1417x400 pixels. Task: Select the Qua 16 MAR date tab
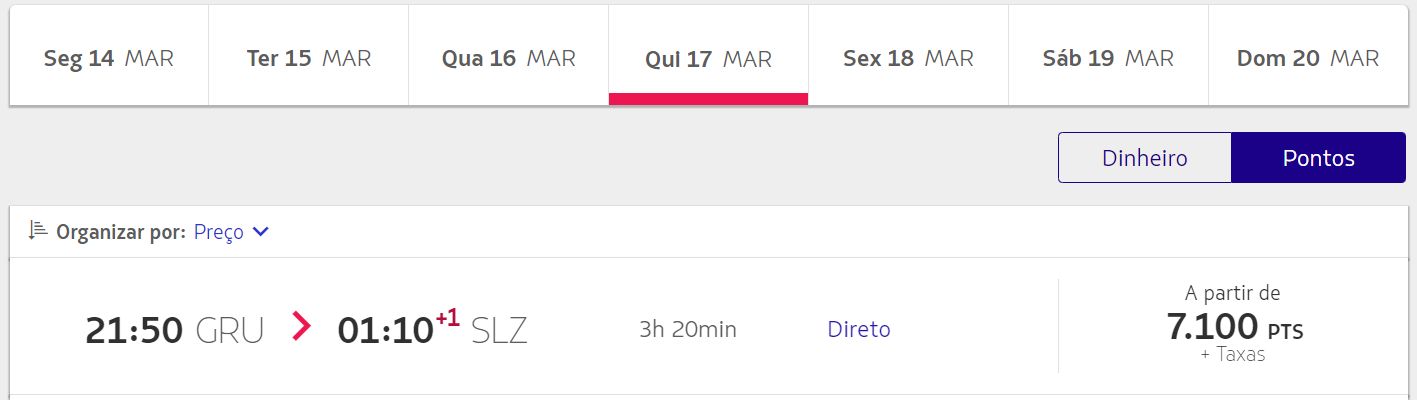tap(509, 56)
